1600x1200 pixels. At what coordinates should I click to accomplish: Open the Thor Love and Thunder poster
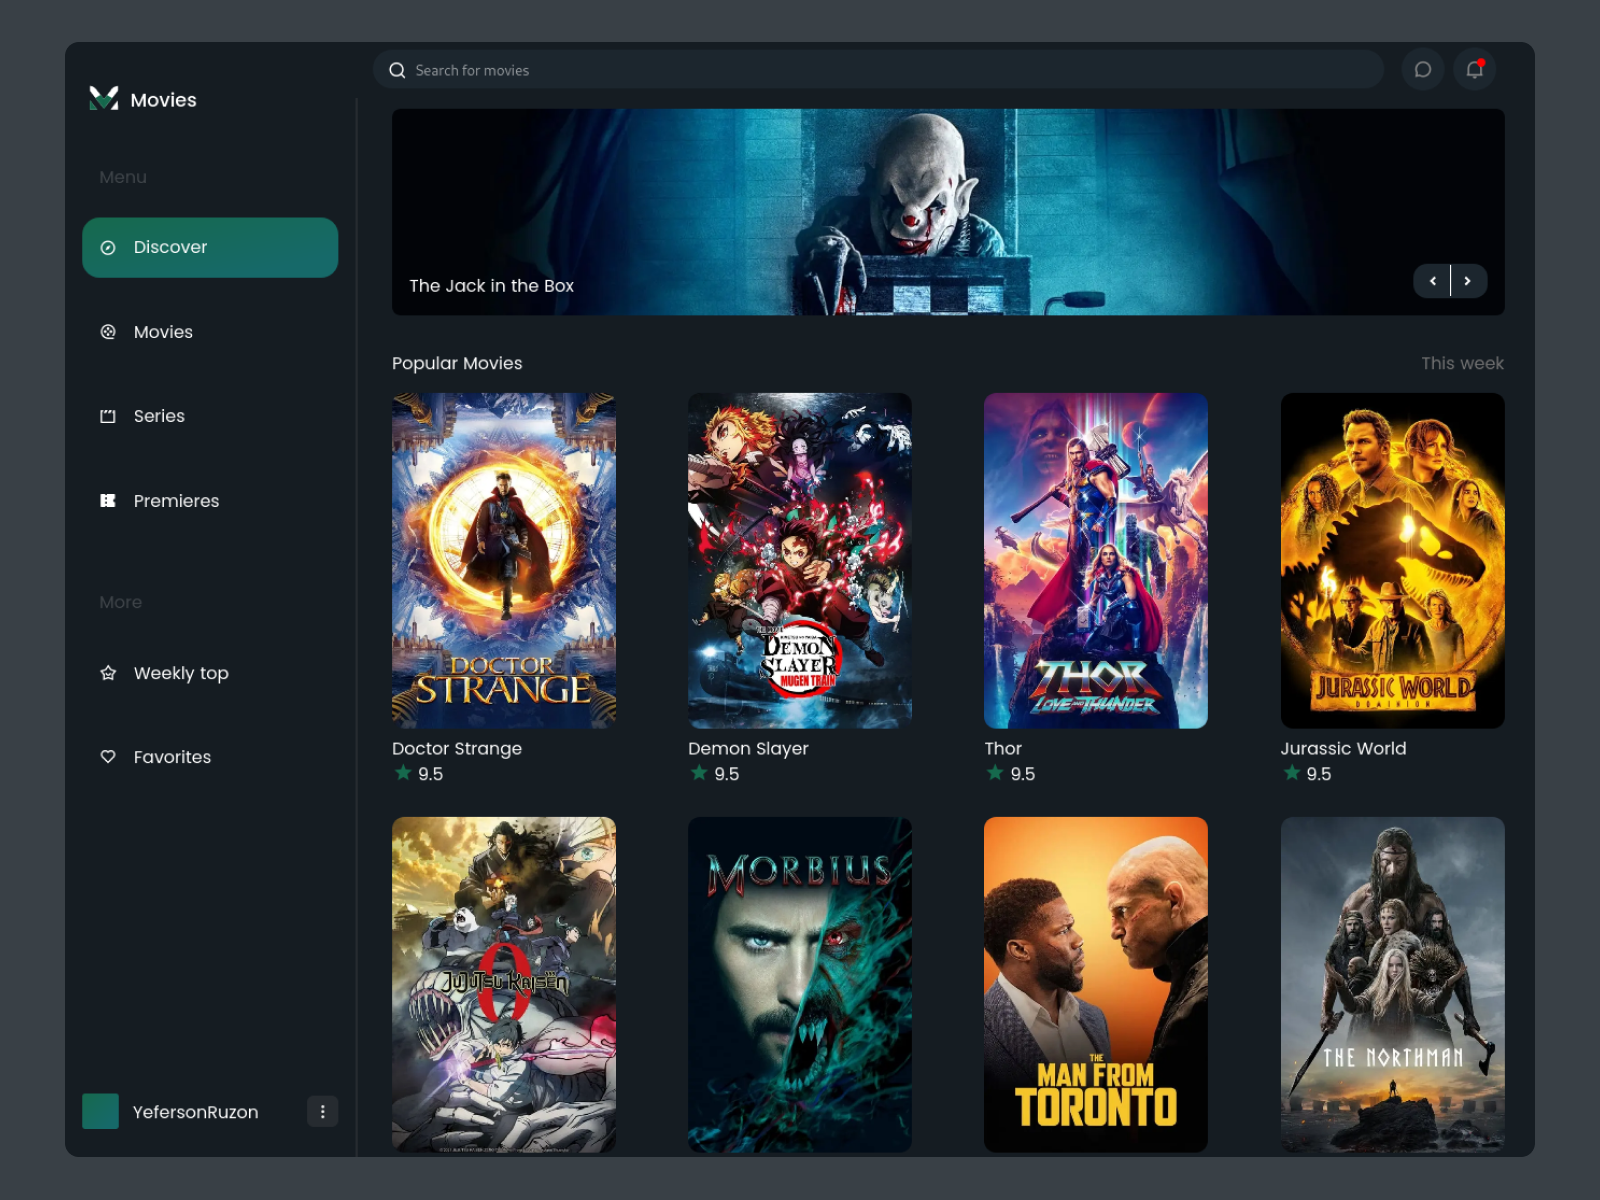[x=1096, y=560]
